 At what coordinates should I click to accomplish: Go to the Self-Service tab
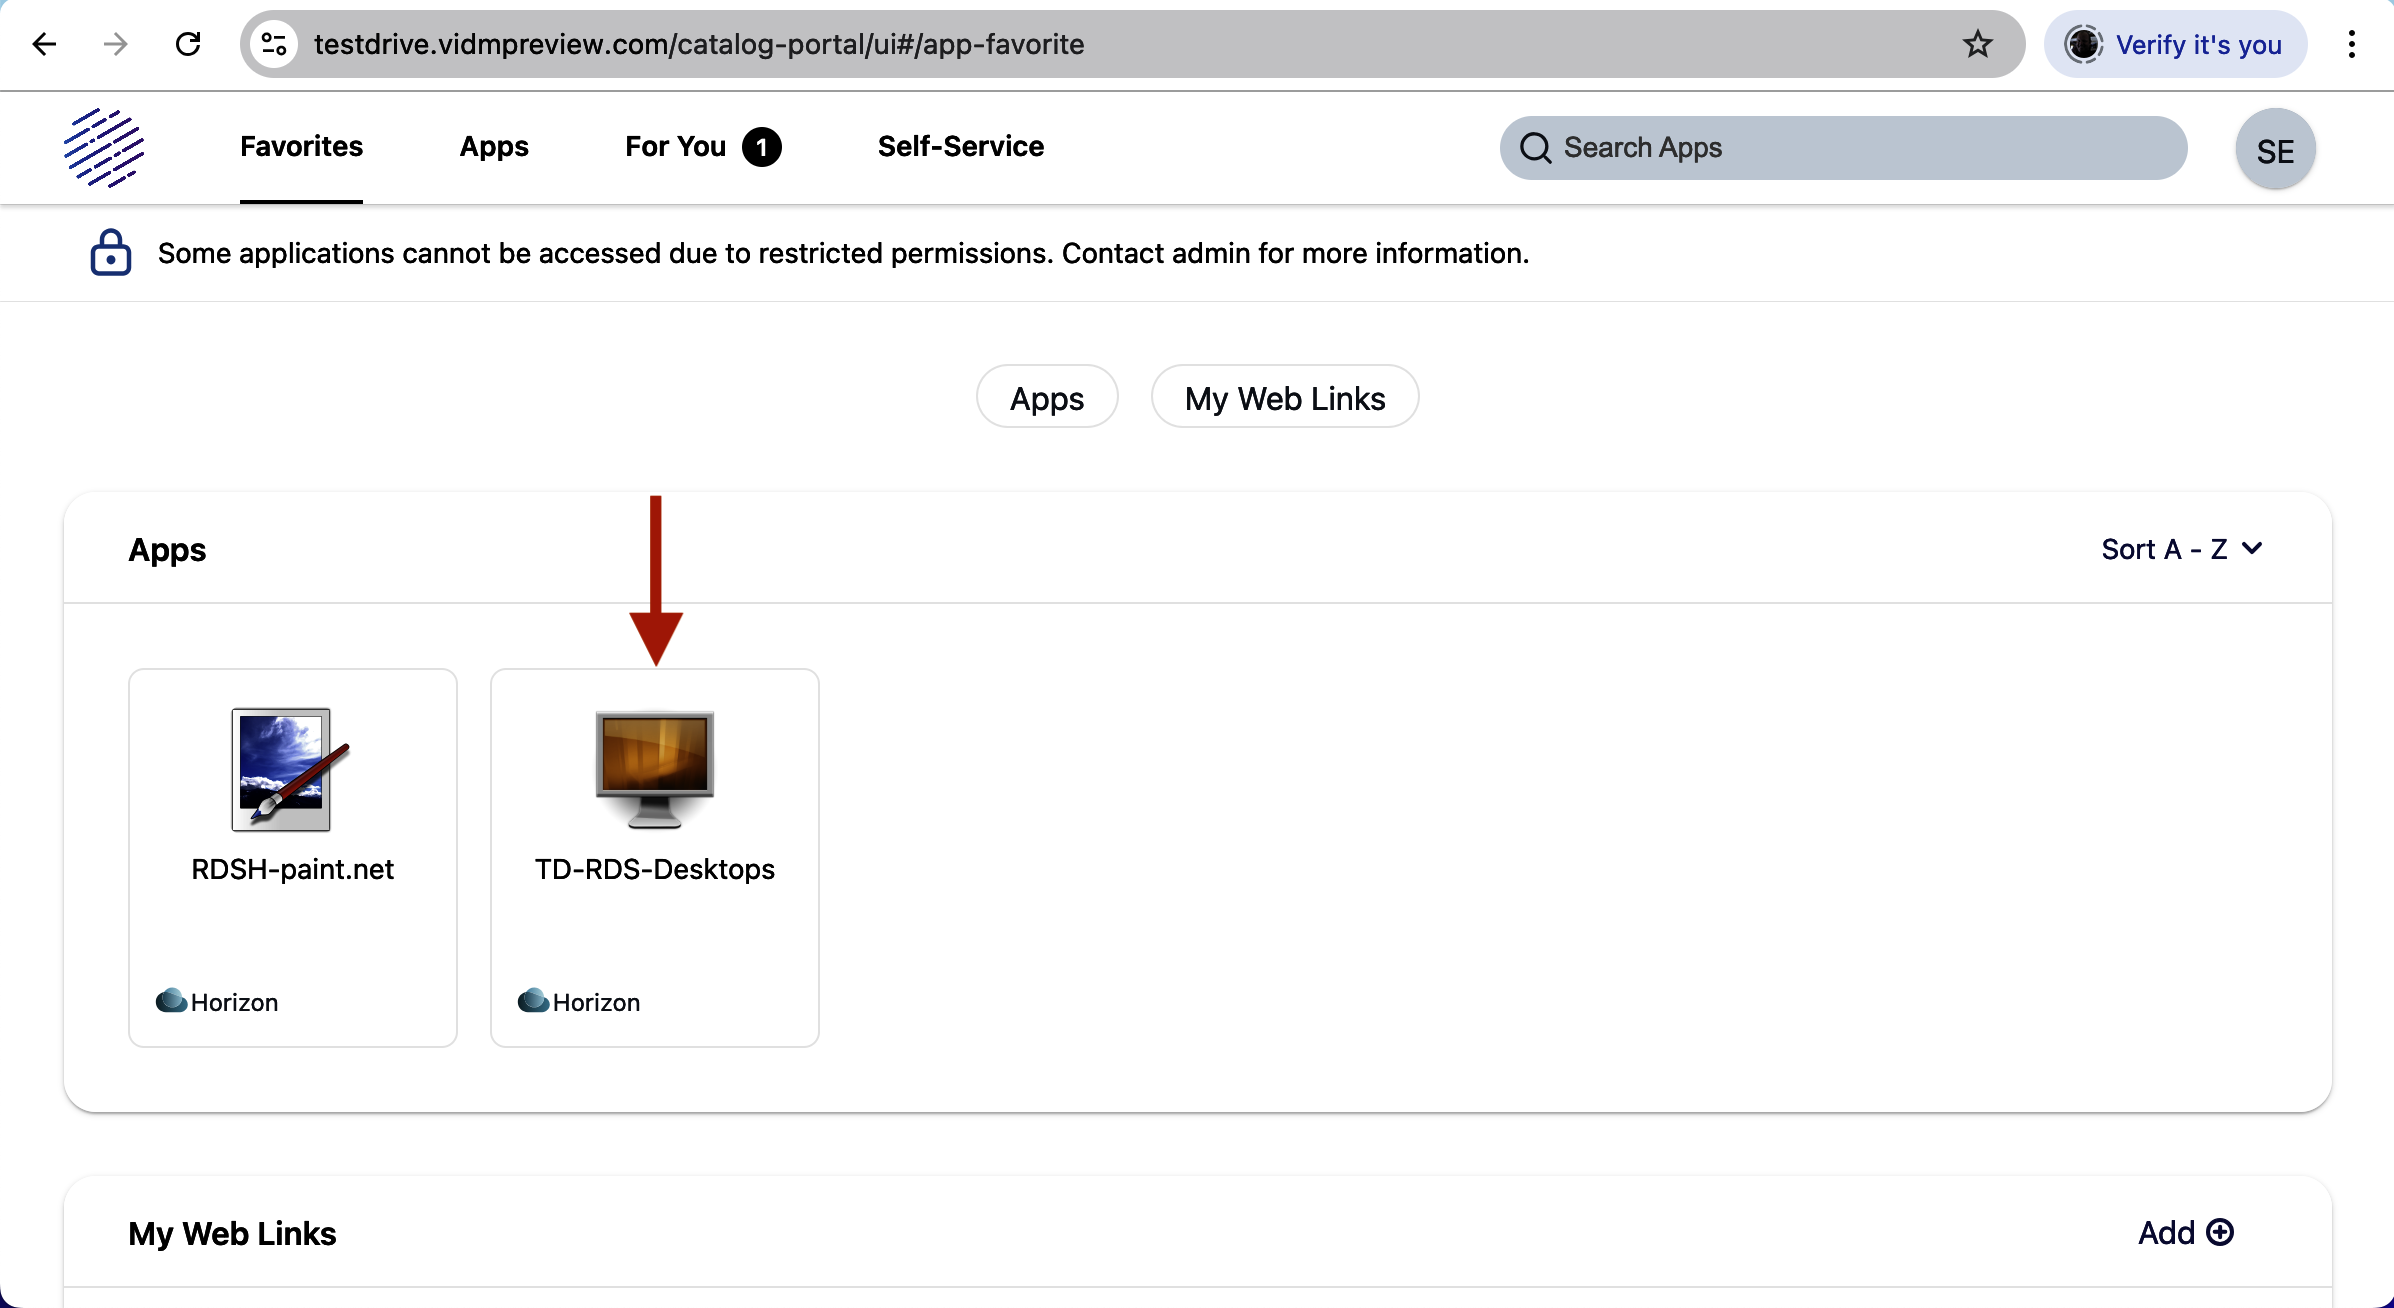pos(960,147)
